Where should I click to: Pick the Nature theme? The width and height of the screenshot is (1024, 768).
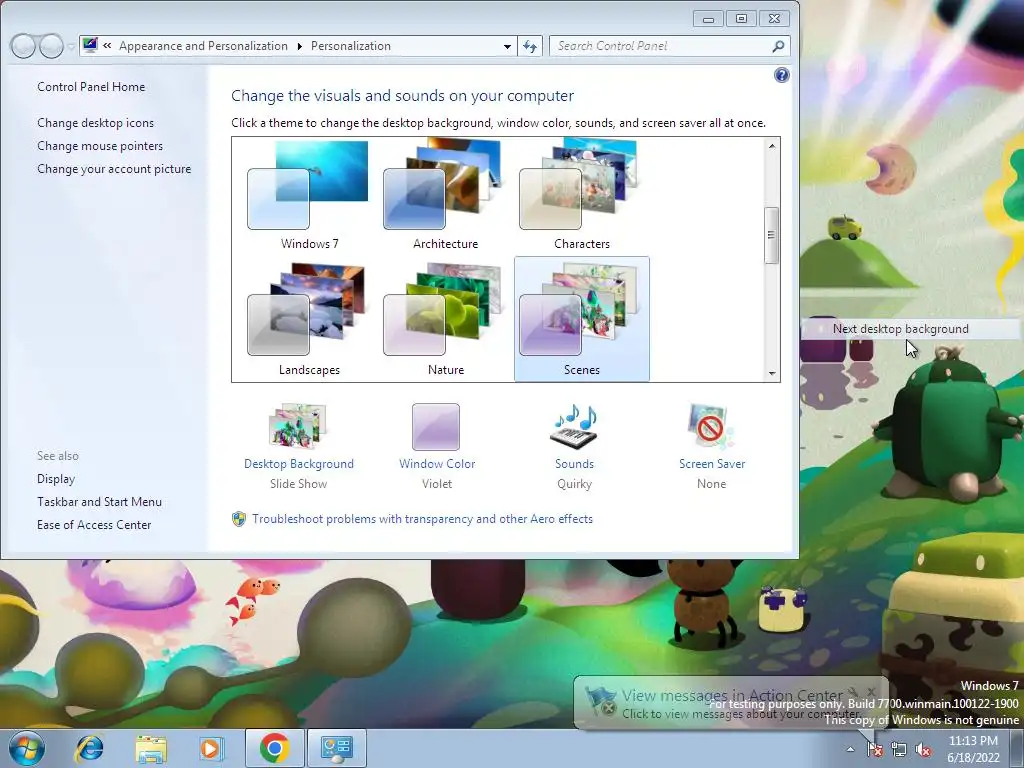(x=445, y=319)
